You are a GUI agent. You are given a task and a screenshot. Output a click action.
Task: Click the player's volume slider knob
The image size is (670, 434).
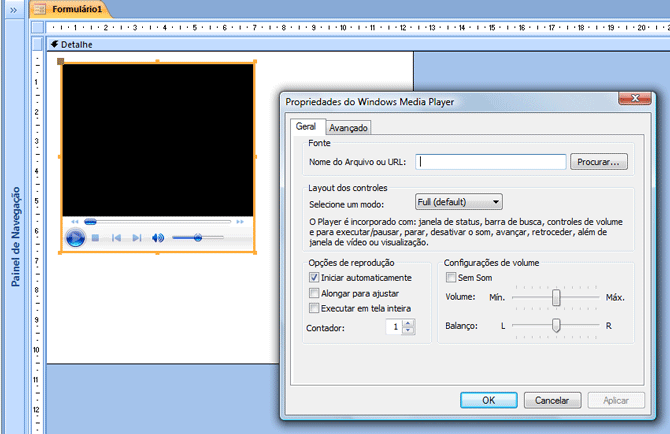click(x=197, y=238)
